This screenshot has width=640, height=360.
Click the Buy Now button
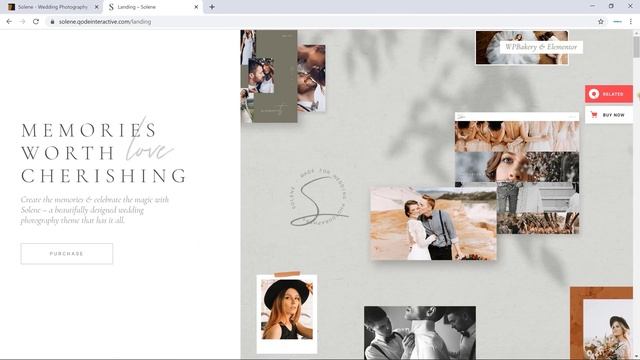[609, 115]
